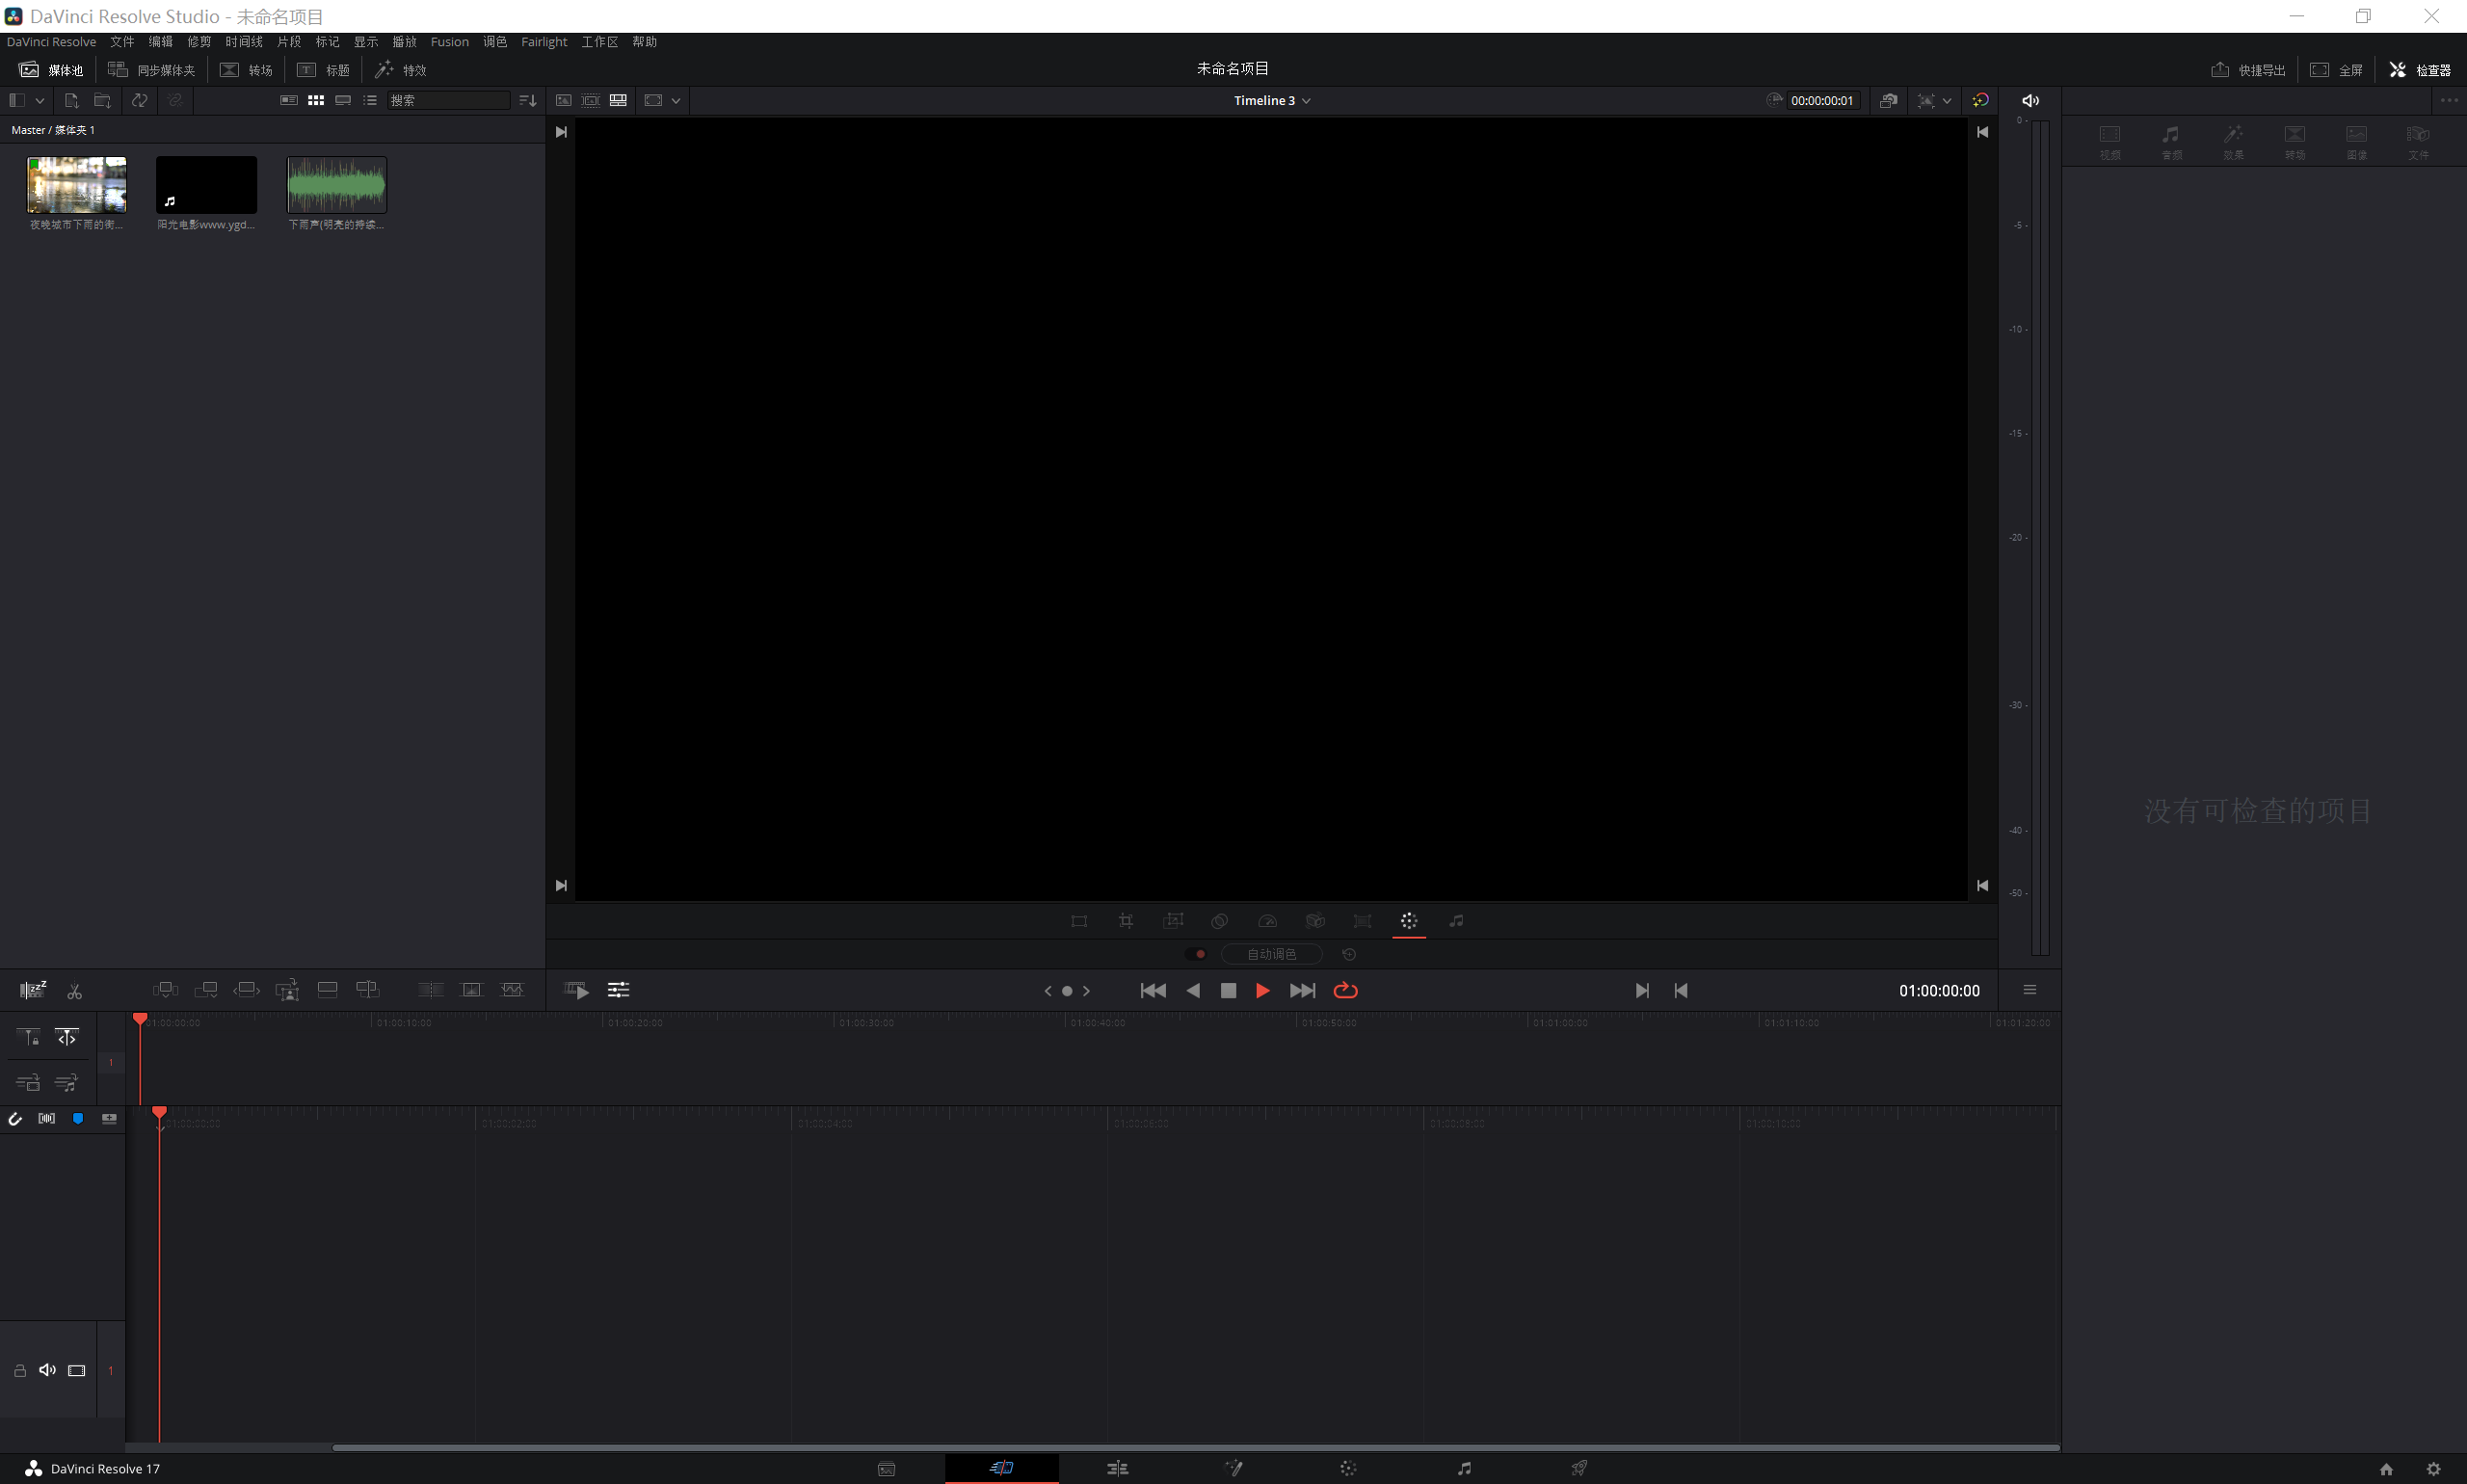Image resolution: width=2467 pixels, height=1484 pixels.
Task: Open the 同步媒体夹 panel
Action: (152, 70)
